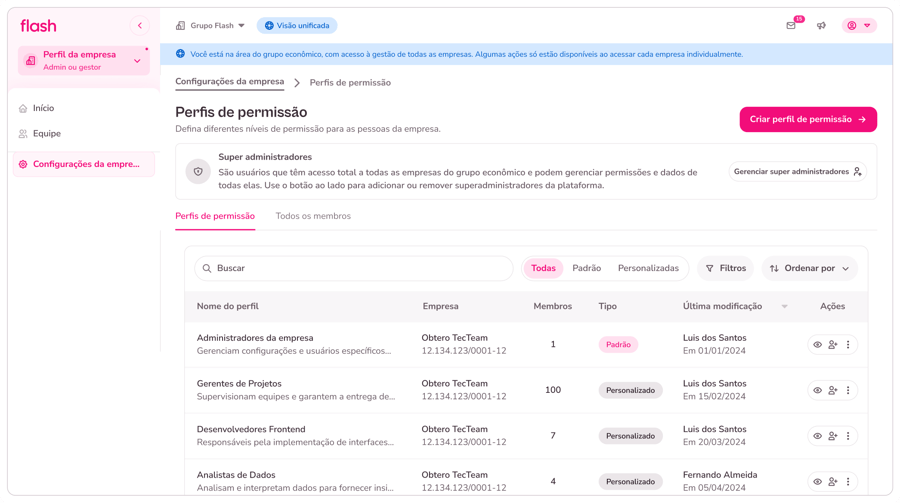View Analistas de Dados profile eye icon
900x503 pixels.
click(x=817, y=482)
